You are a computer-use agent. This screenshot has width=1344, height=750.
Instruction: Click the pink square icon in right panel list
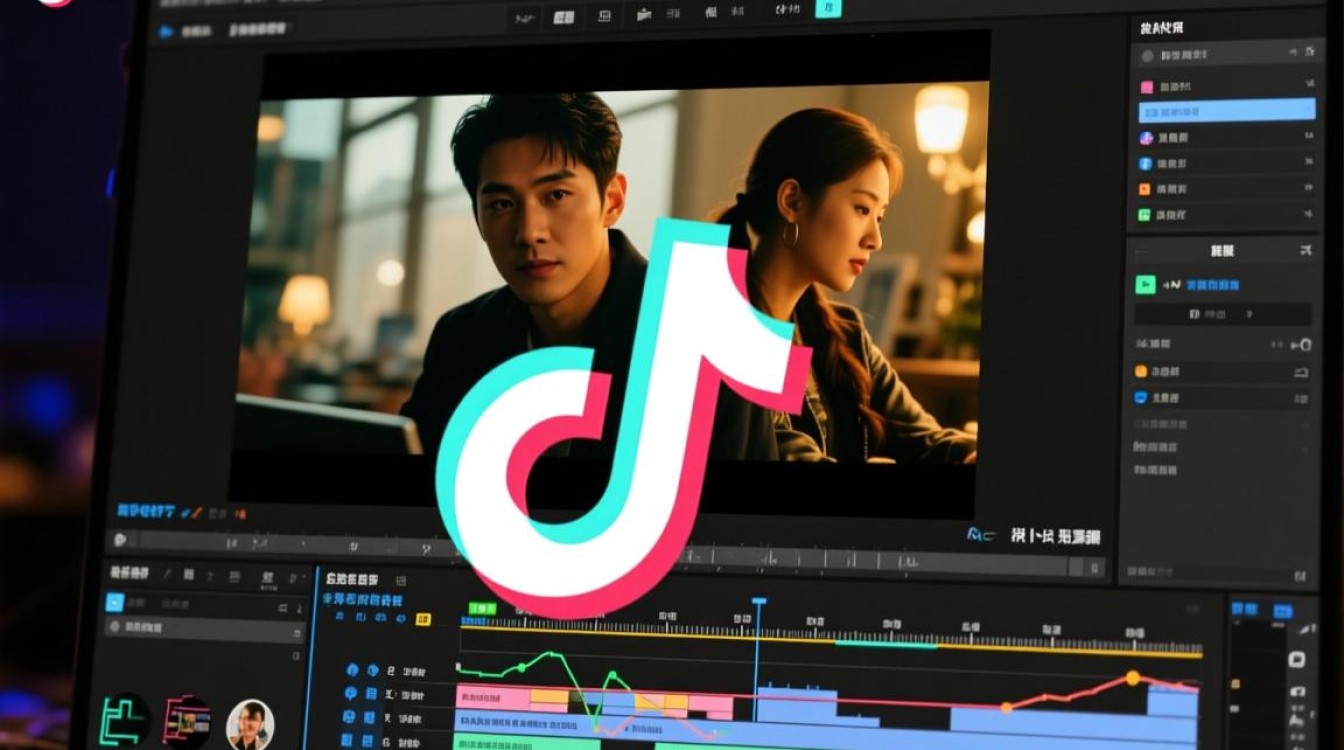point(1147,87)
